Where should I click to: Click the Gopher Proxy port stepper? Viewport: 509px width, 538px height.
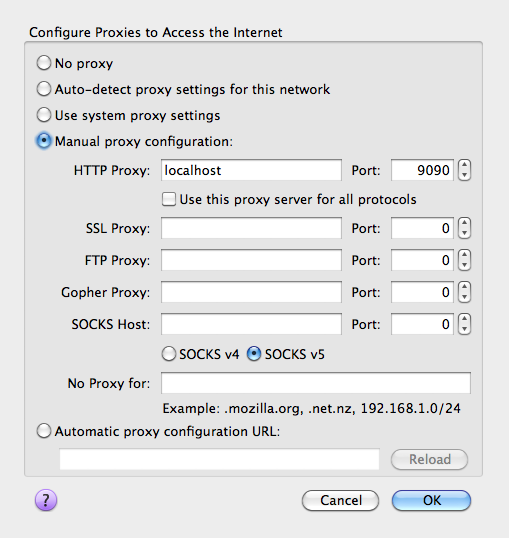pyautogui.click(x=464, y=292)
